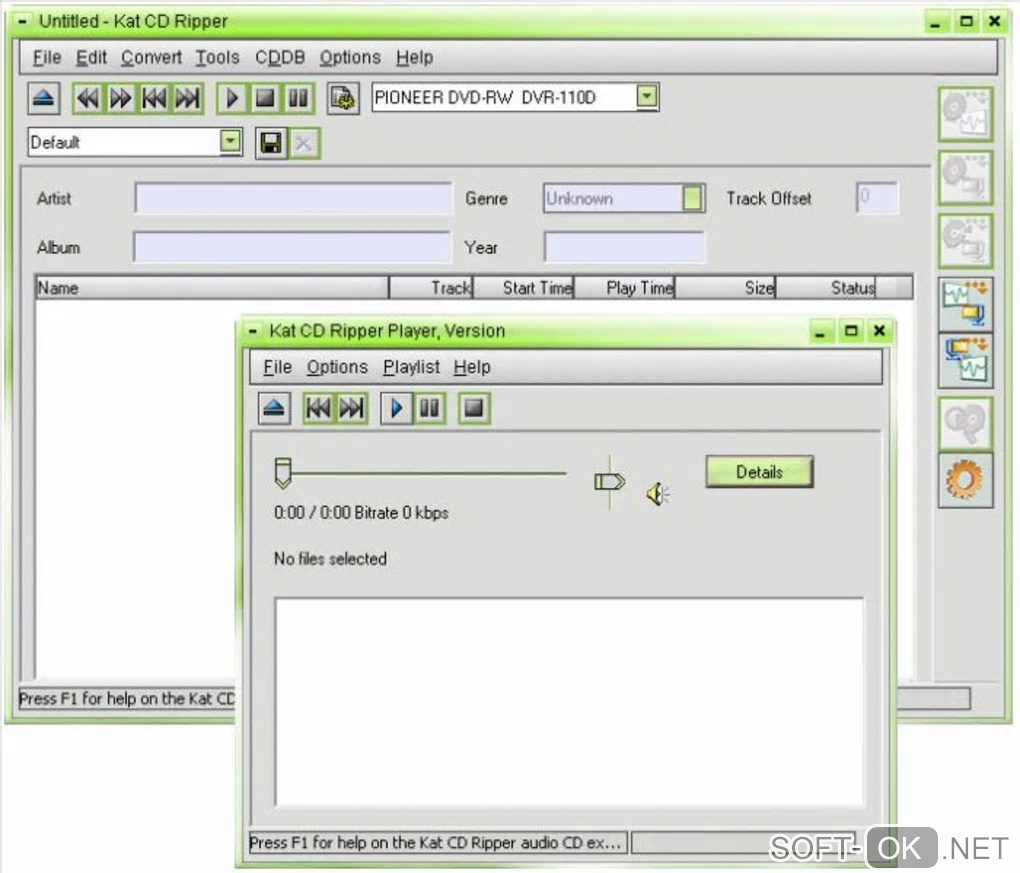Skip to previous track in Player window
The height and width of the screenshot is (873, 1020).
click(x=319, y=409)
